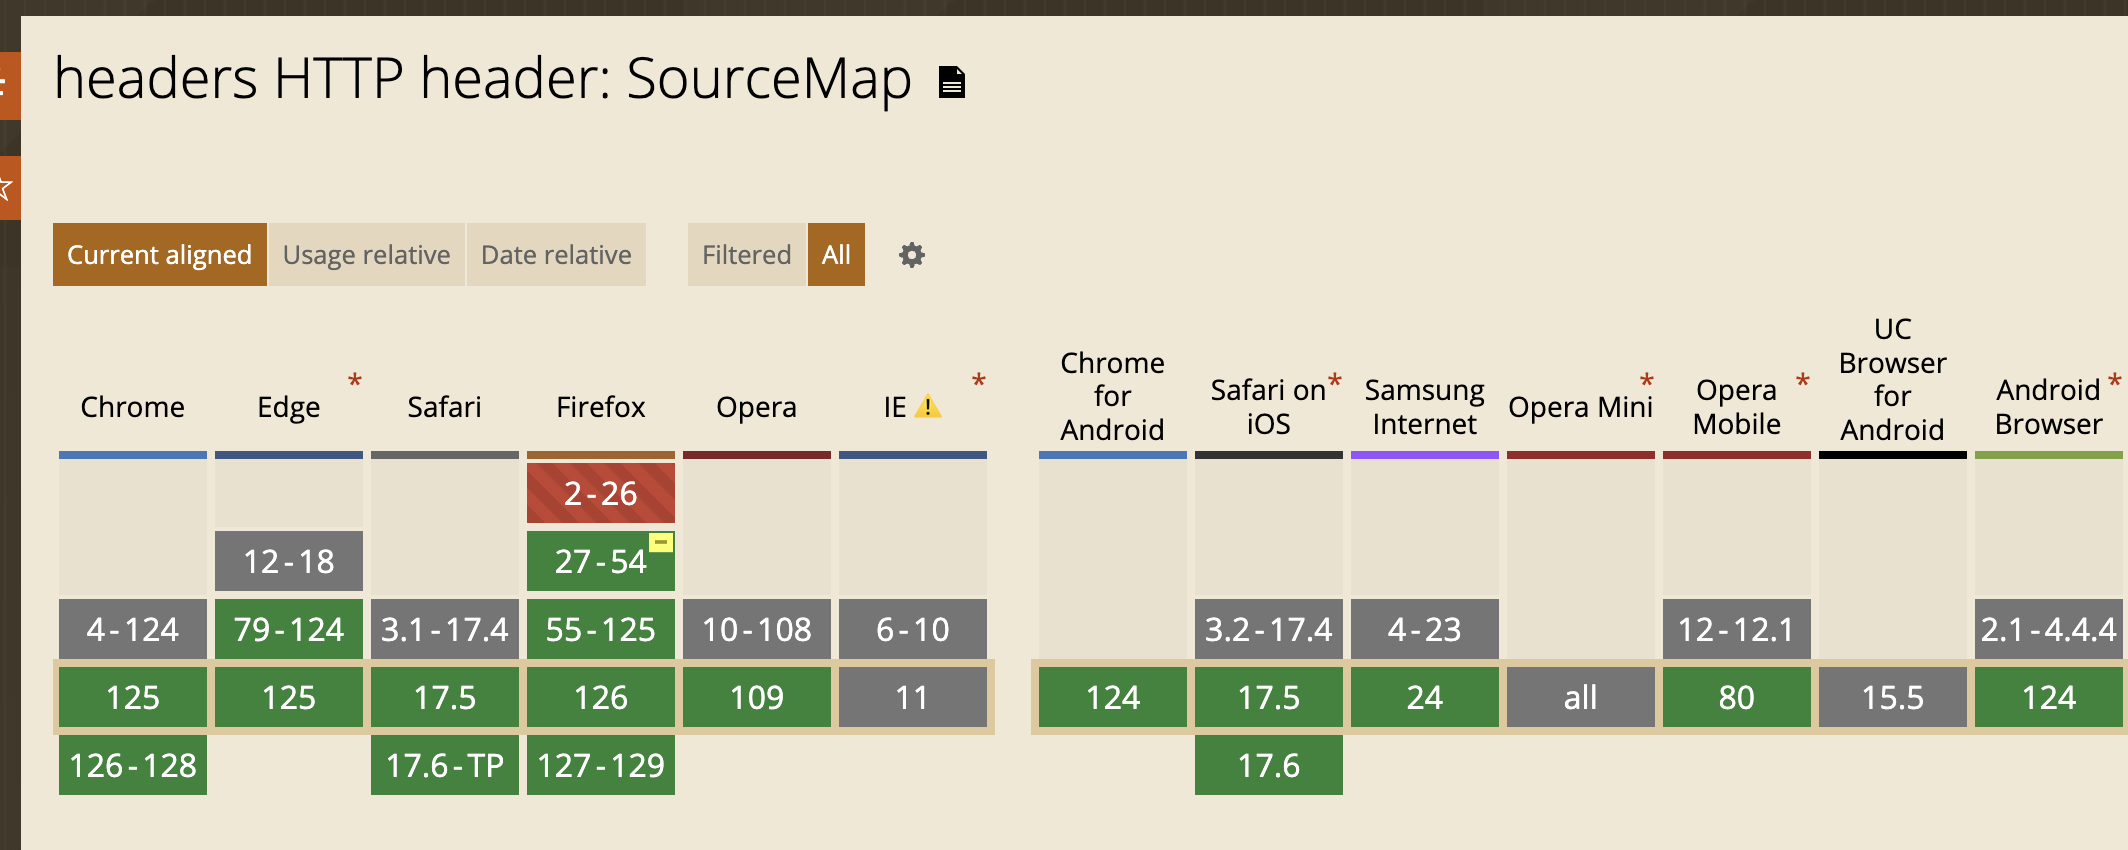Switch to Date relative view
2128x850 pixels.
(x=556, y=255)
